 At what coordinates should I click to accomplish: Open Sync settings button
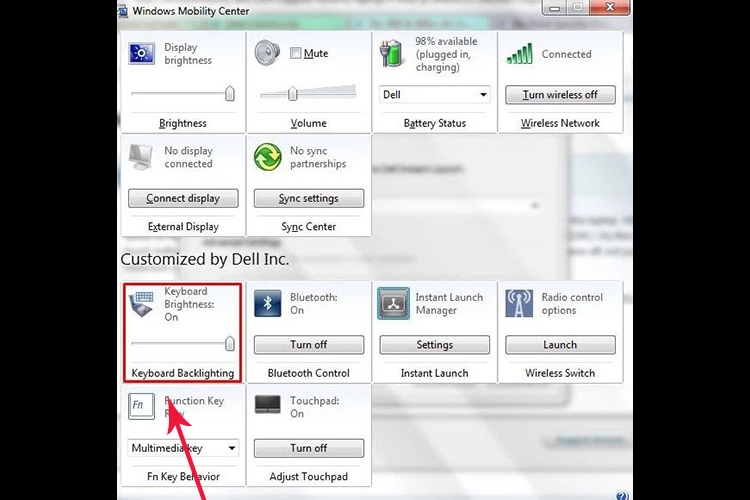click(309, 198)
